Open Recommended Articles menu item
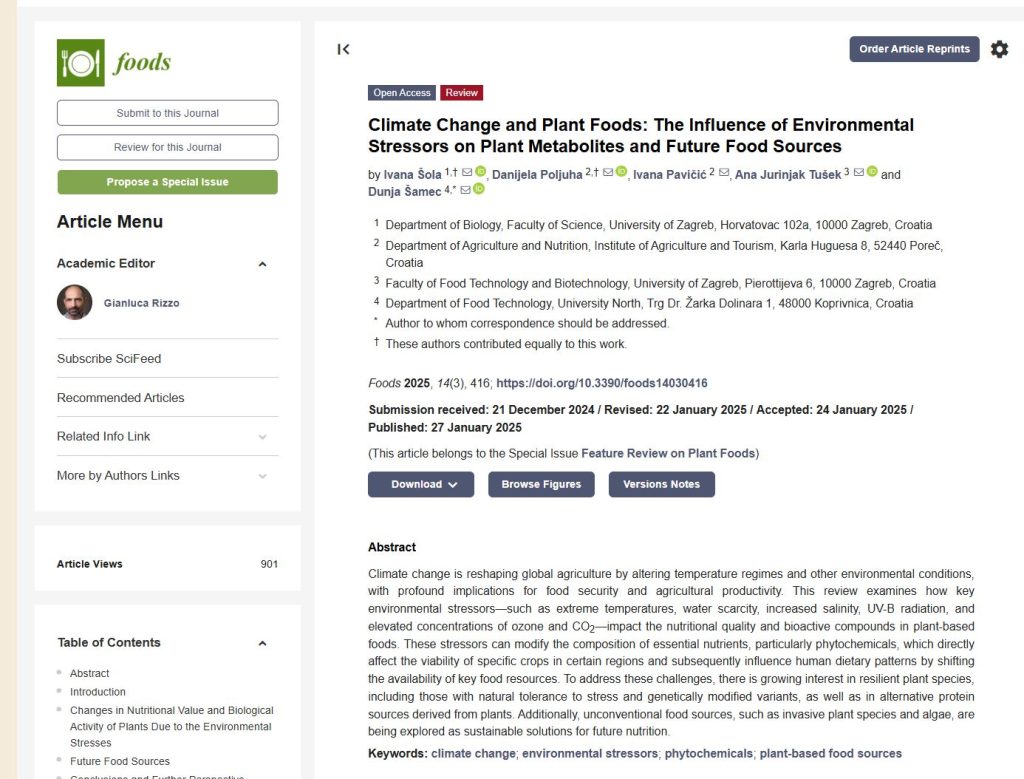Image resolution: width=1024 pixels, height=779 pixels. 121,398
